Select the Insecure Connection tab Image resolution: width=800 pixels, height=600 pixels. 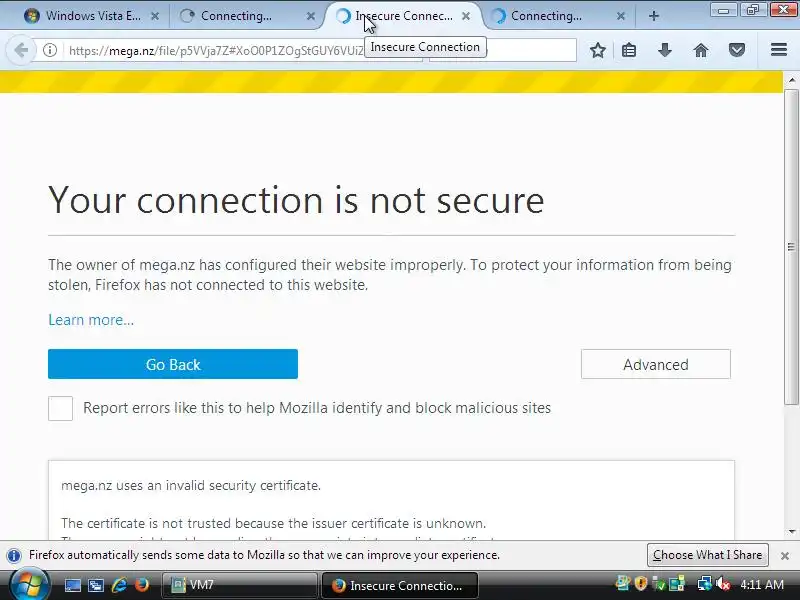point(401,16)
